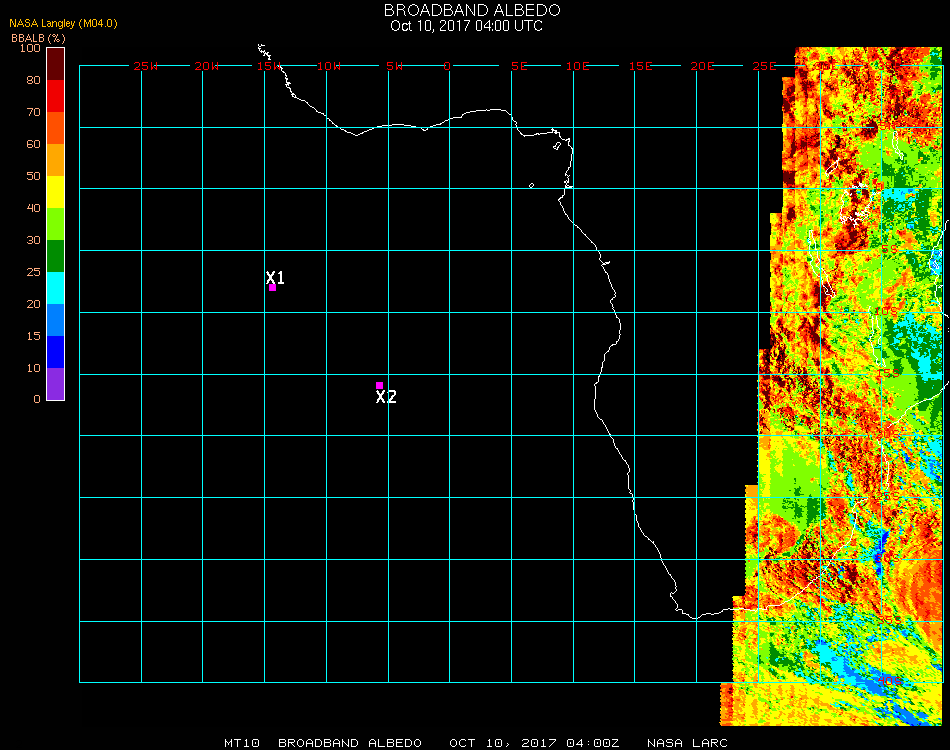Click the 'Oct 10, 2017 04:00 UTC' timestamp

pos(467,26)
